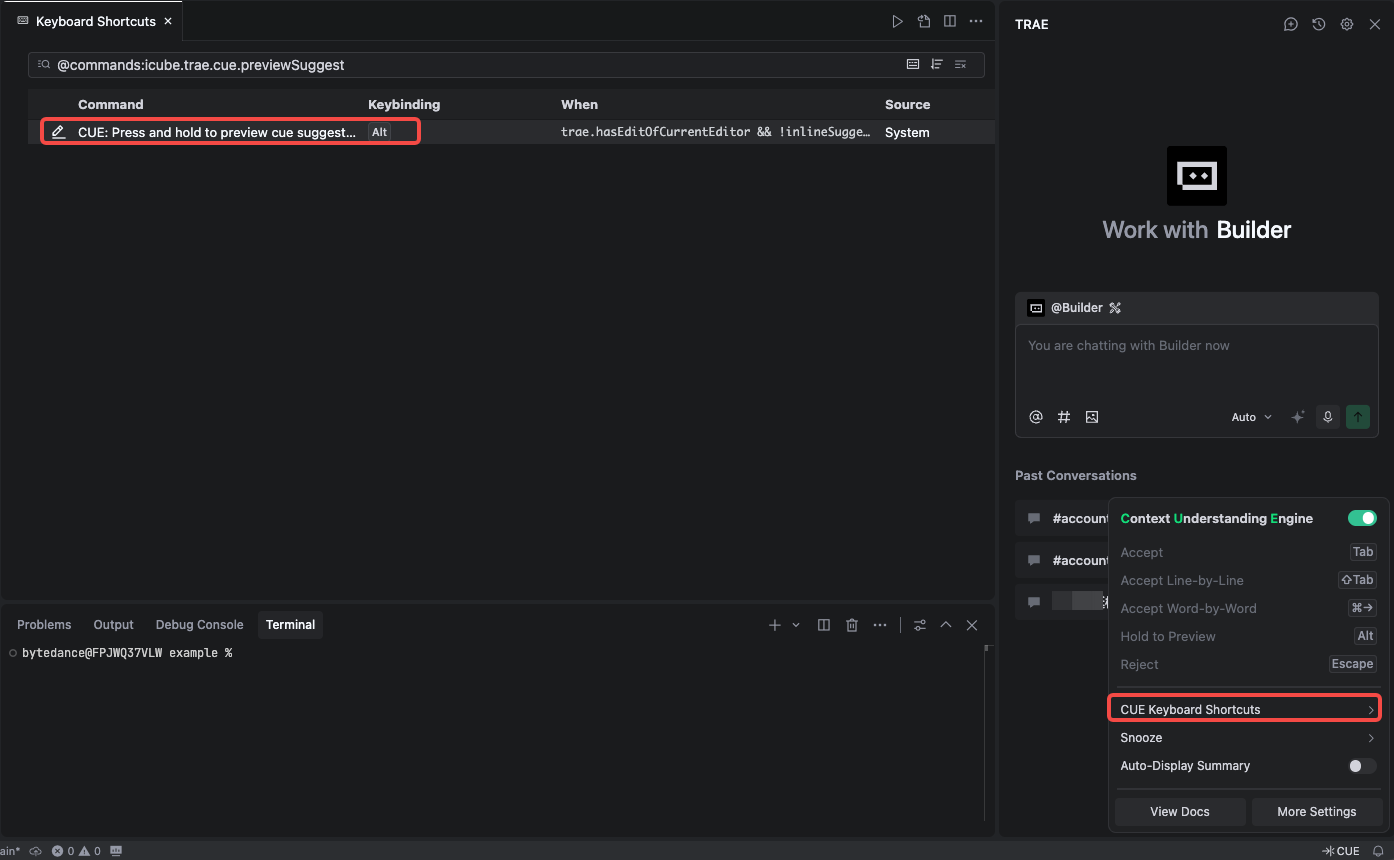1394x860 pixels.
Task: Open TRAE settings with the gear icon
Action: click(x=1346, y=23)
